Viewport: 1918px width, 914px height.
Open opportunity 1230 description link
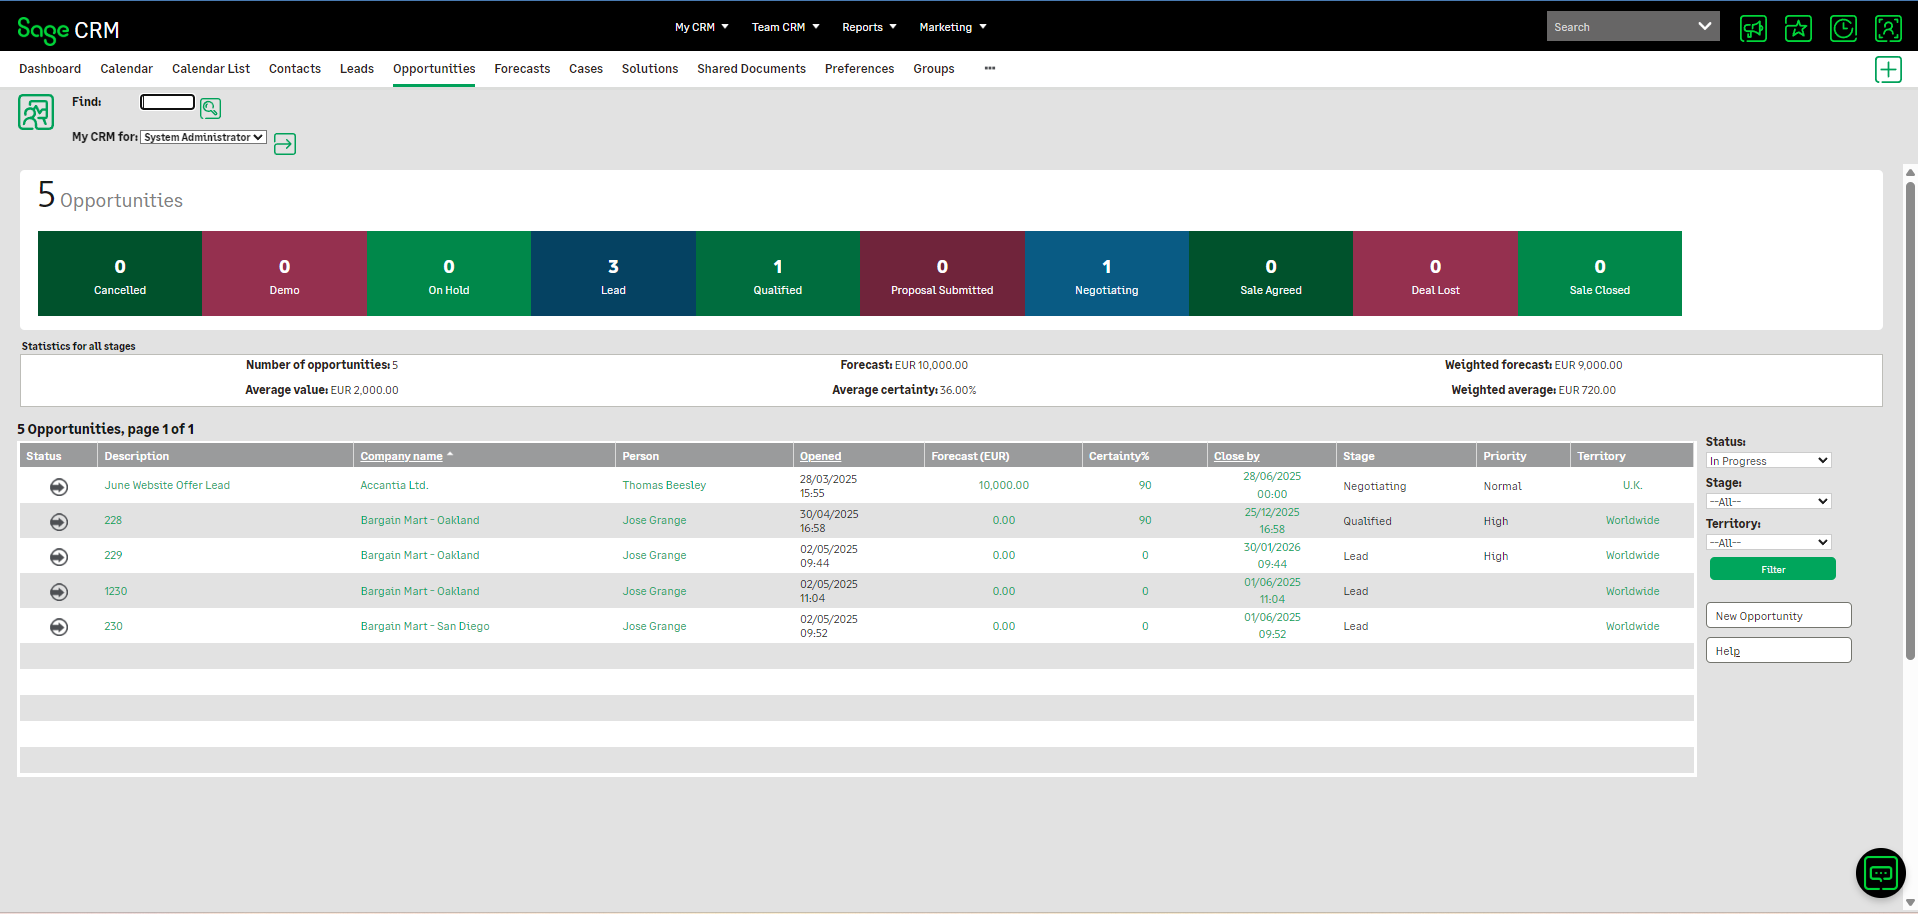click(x=116, y=591)
